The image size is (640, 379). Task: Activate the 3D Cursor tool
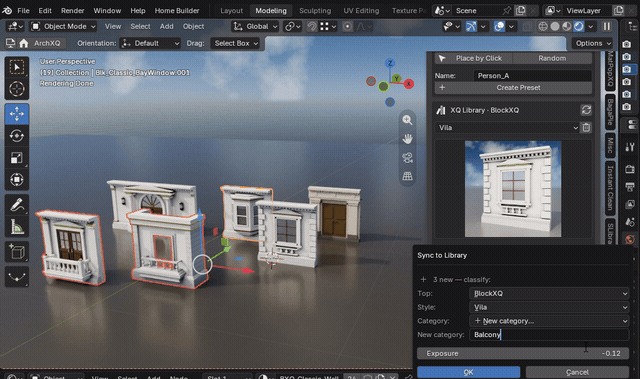point(16,89)
